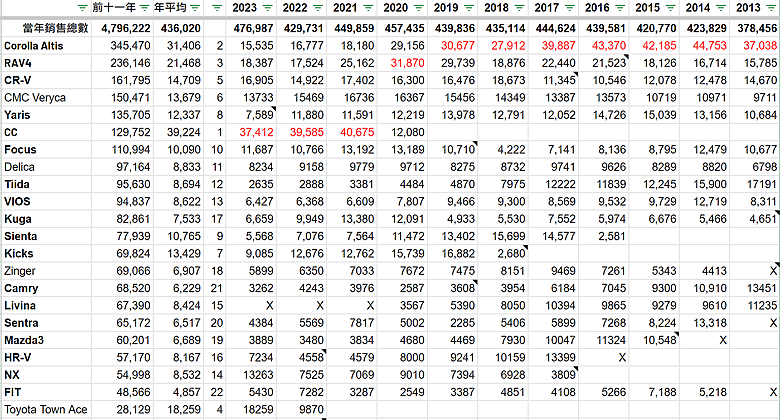780x420 pixels.
Task: Select Delica total 97,164
Action: [133, 167]
